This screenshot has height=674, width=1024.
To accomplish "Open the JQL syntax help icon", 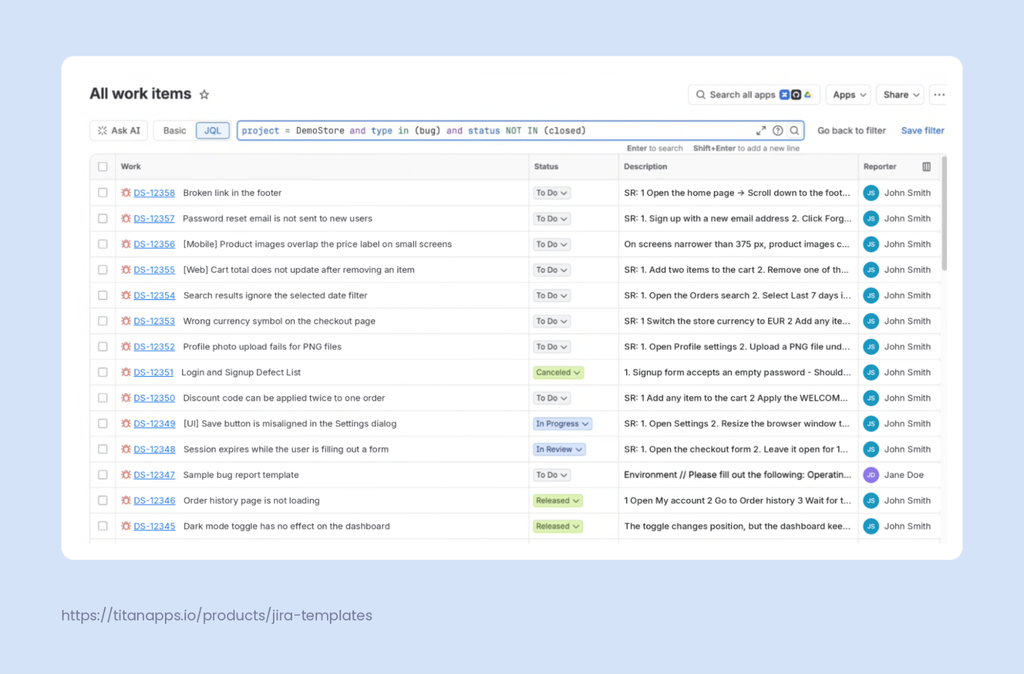I will point(778,131).
